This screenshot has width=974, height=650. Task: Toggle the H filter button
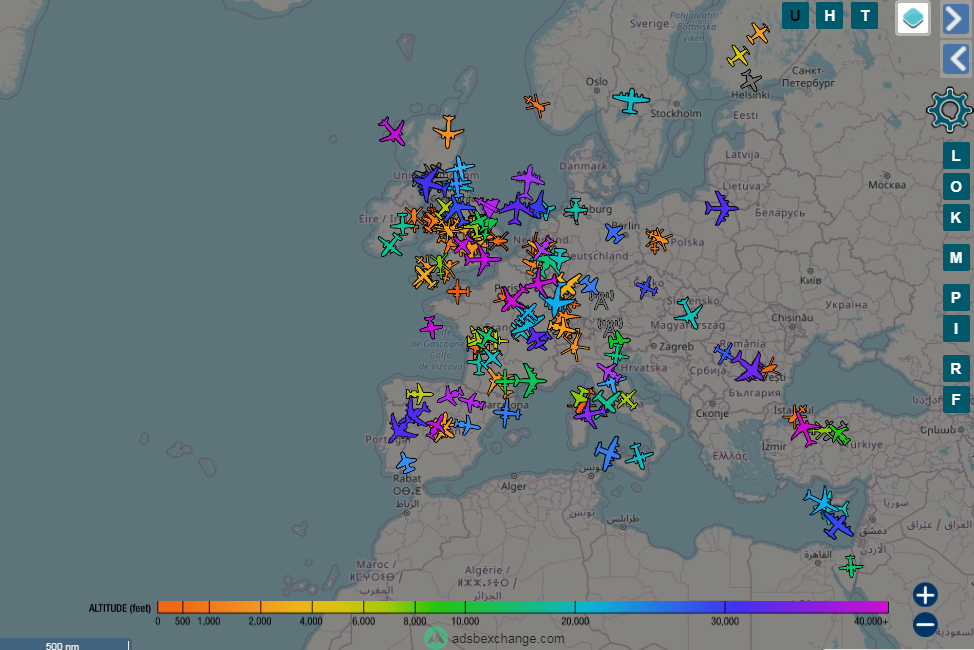pyautogui.click(x=829, y=16)
